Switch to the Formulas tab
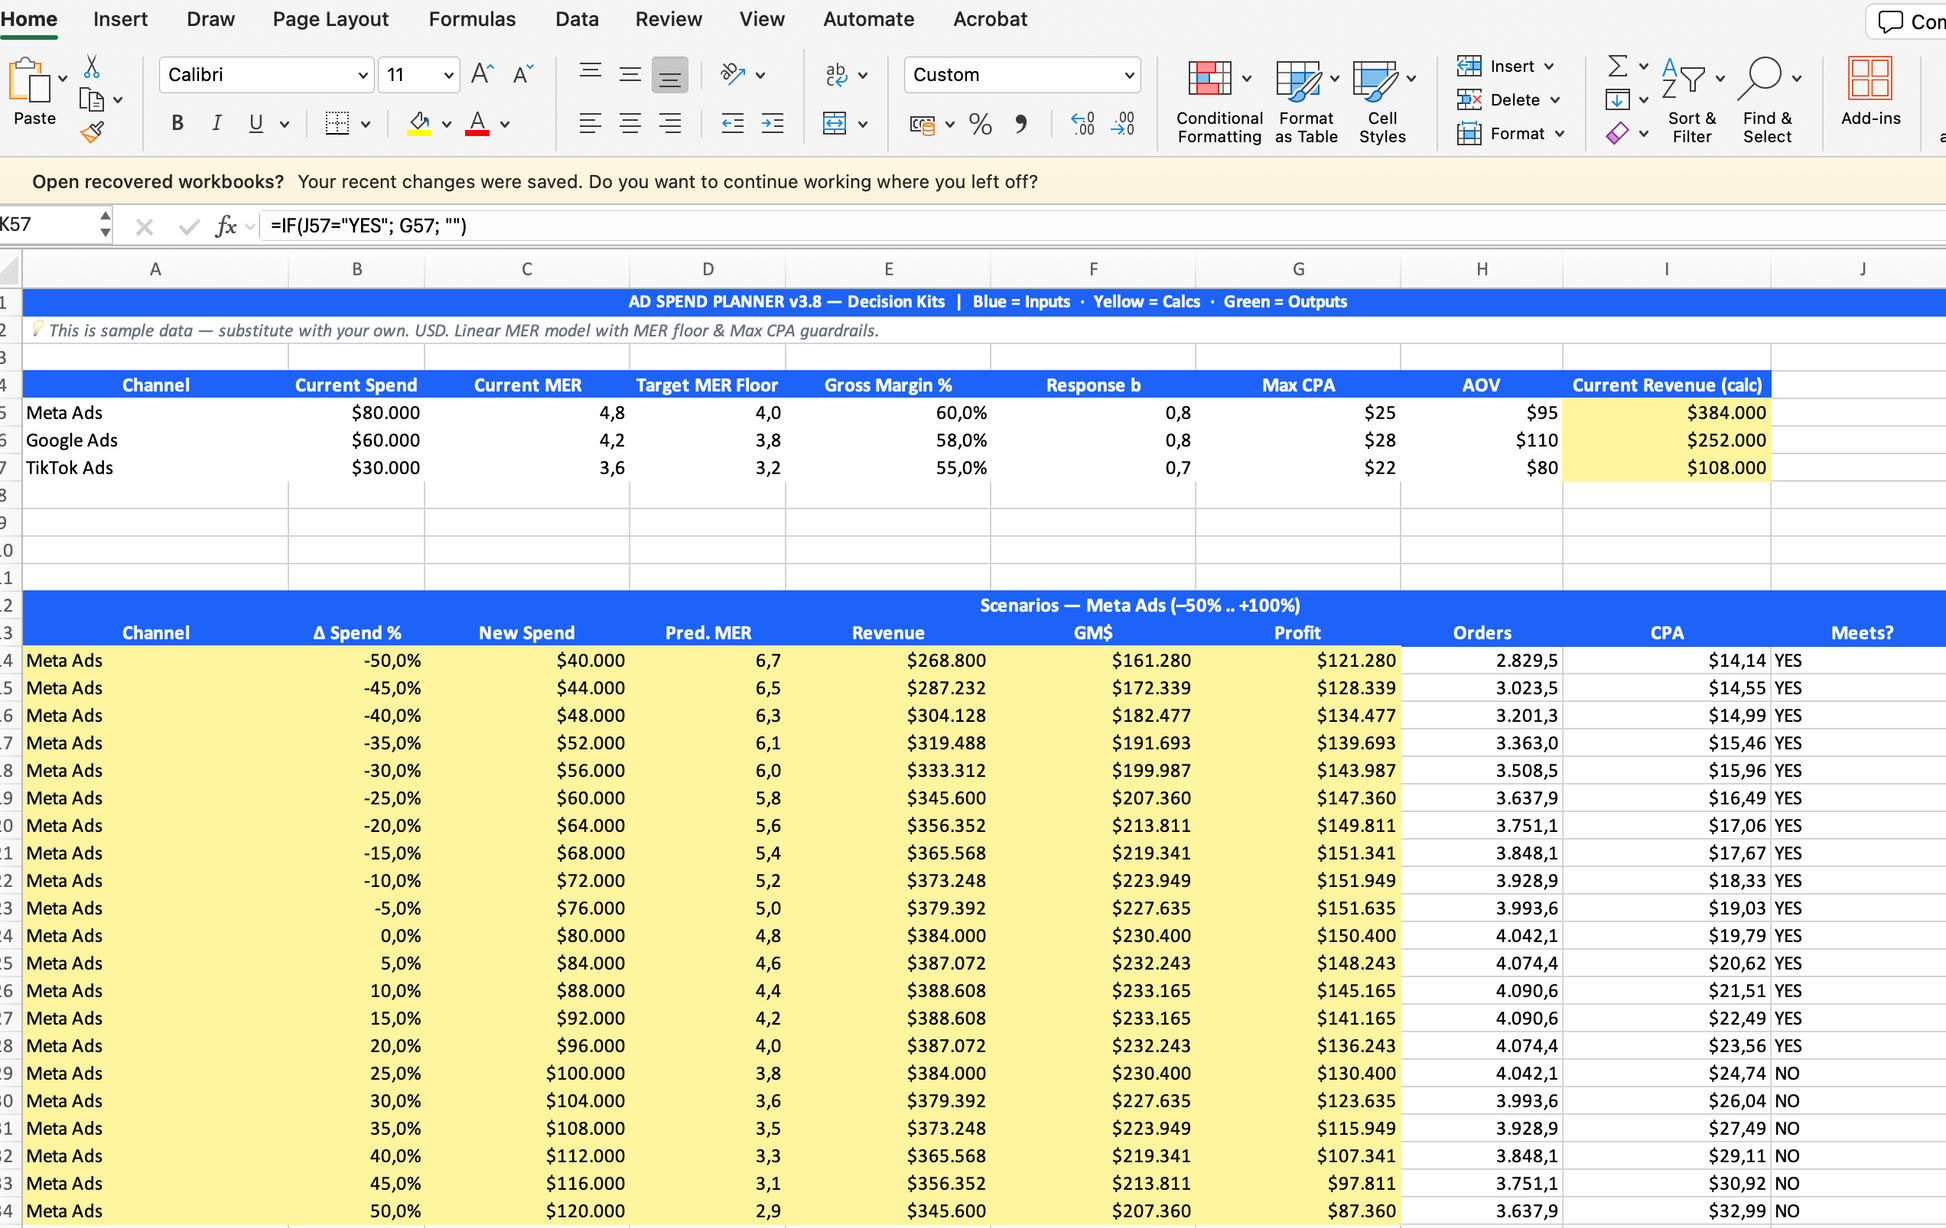 [472, 19]
